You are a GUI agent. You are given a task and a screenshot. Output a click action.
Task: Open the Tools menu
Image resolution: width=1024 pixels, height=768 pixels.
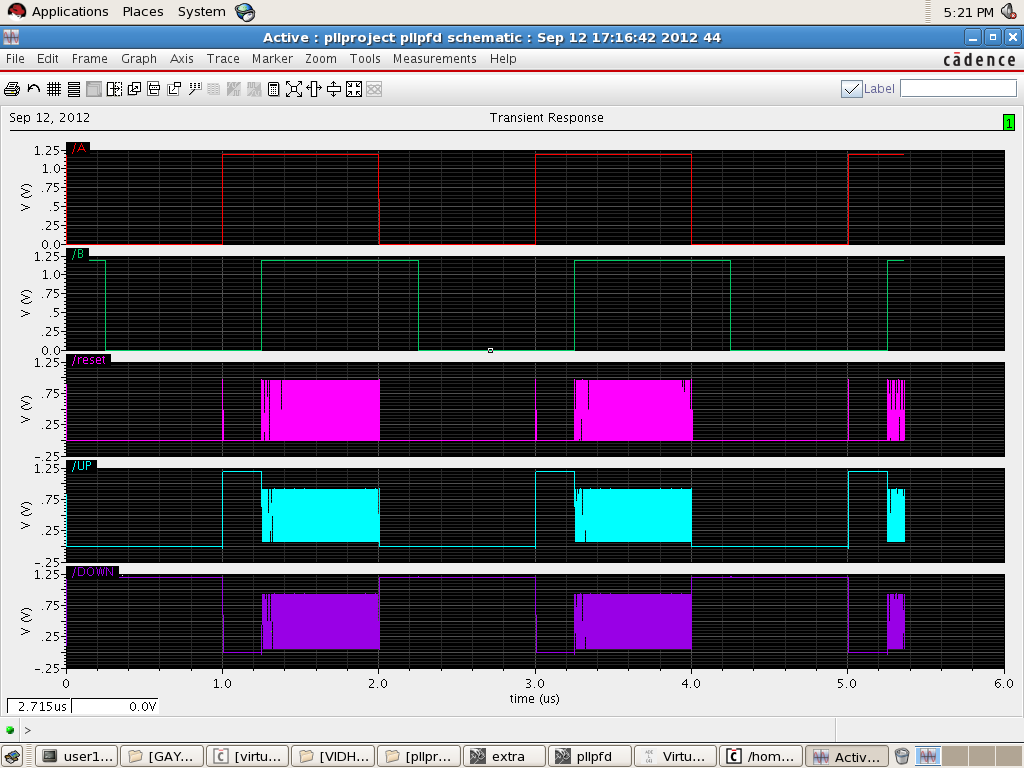tap(365, 59)
